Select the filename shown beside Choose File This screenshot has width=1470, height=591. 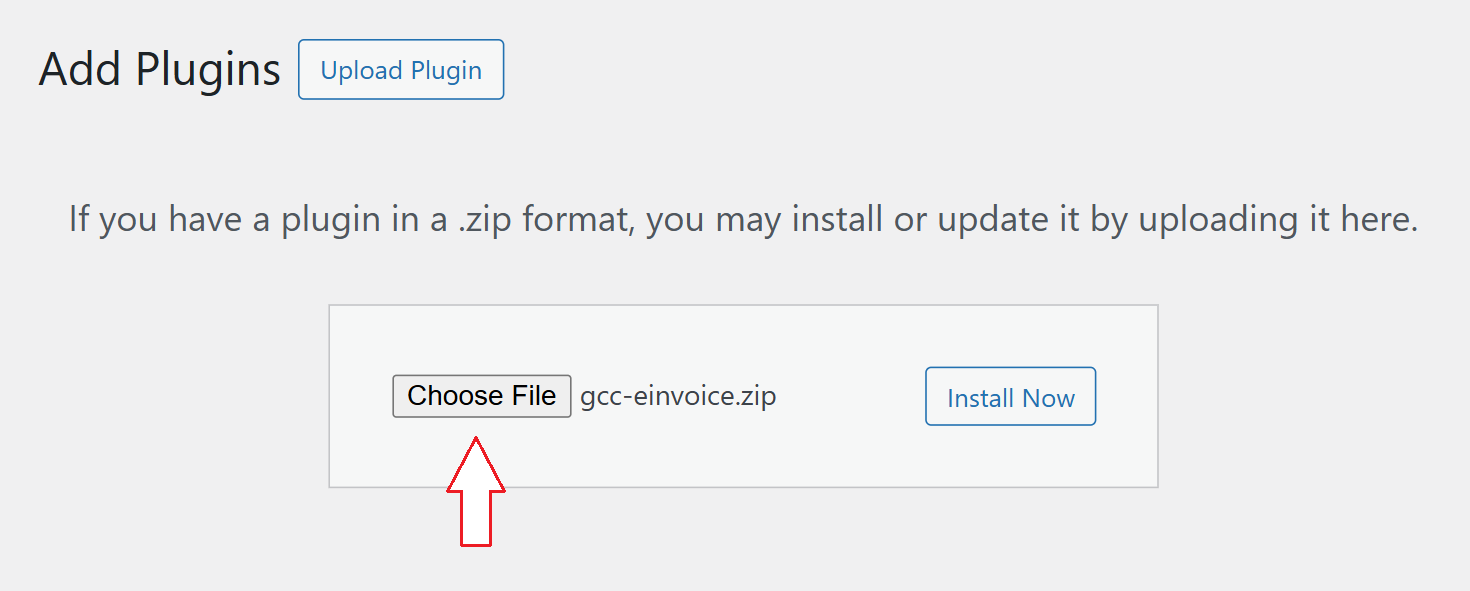coord(677,395)
